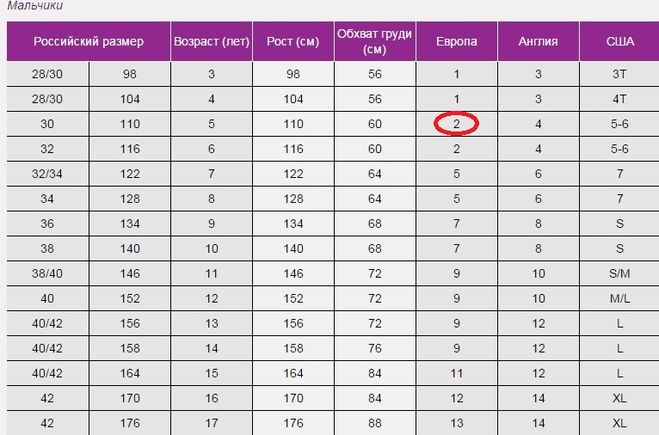This screenshot has height=435, width=659.
Task: Click the age '10' cell
Action: [211, 249]
